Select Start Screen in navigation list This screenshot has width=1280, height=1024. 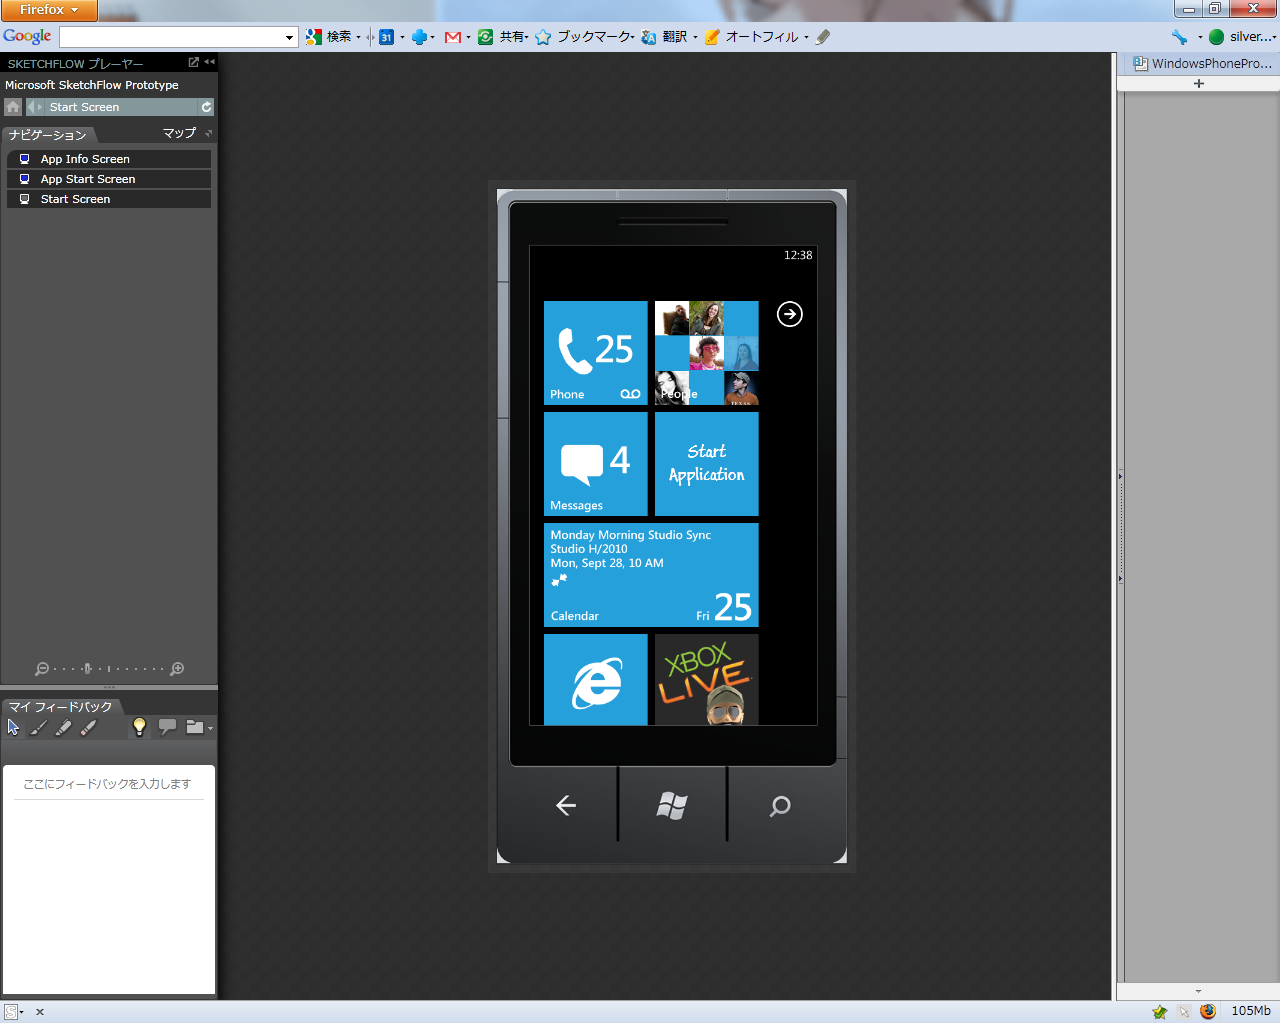coord(109,199)
